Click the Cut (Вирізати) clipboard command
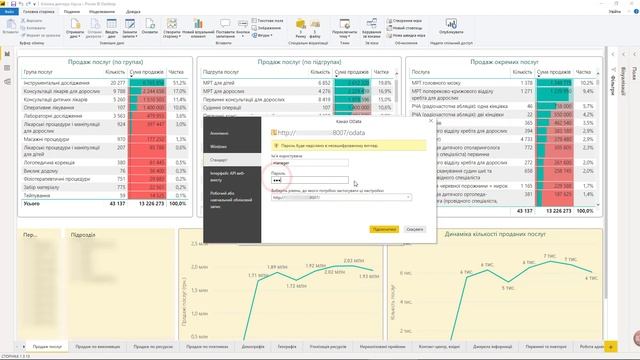The width and height of the screenshot is (640, 360). pos(31,20)
